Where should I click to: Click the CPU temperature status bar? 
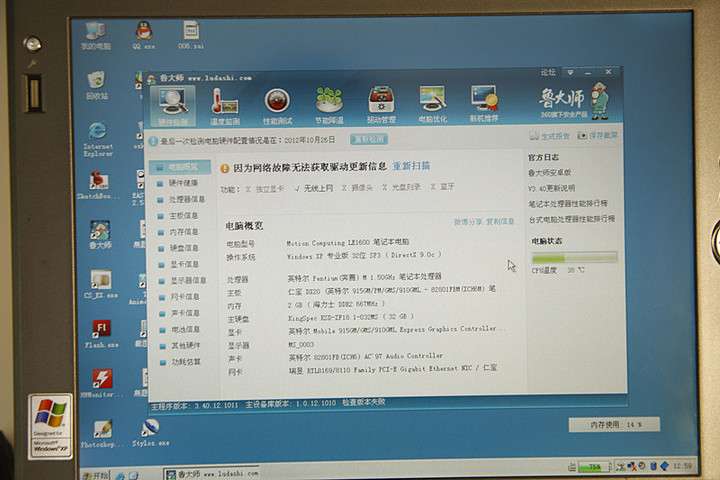point(574,258)
